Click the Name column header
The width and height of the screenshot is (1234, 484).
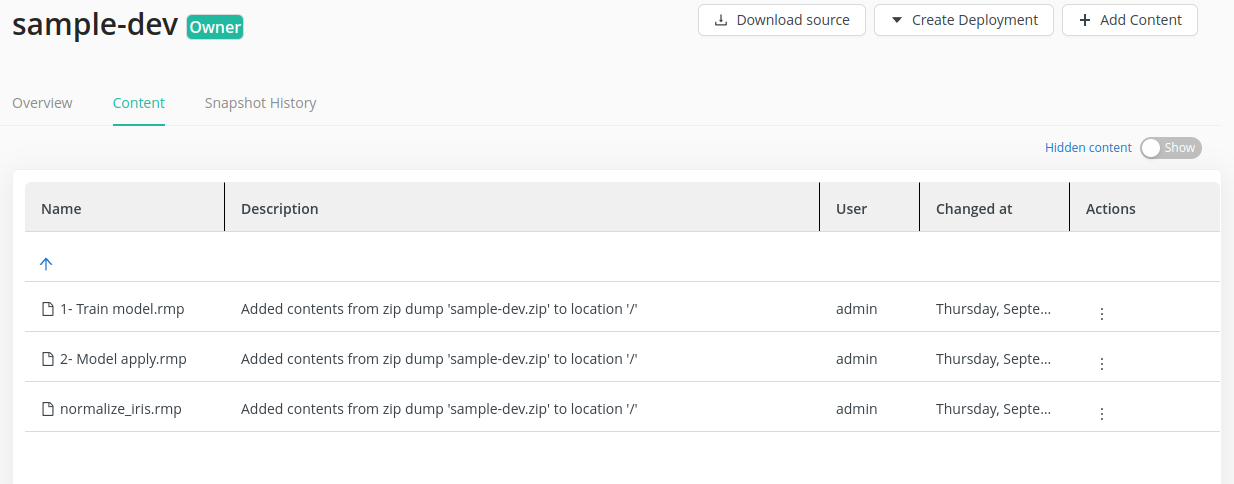pyautogui.click(x=61, y=209)
